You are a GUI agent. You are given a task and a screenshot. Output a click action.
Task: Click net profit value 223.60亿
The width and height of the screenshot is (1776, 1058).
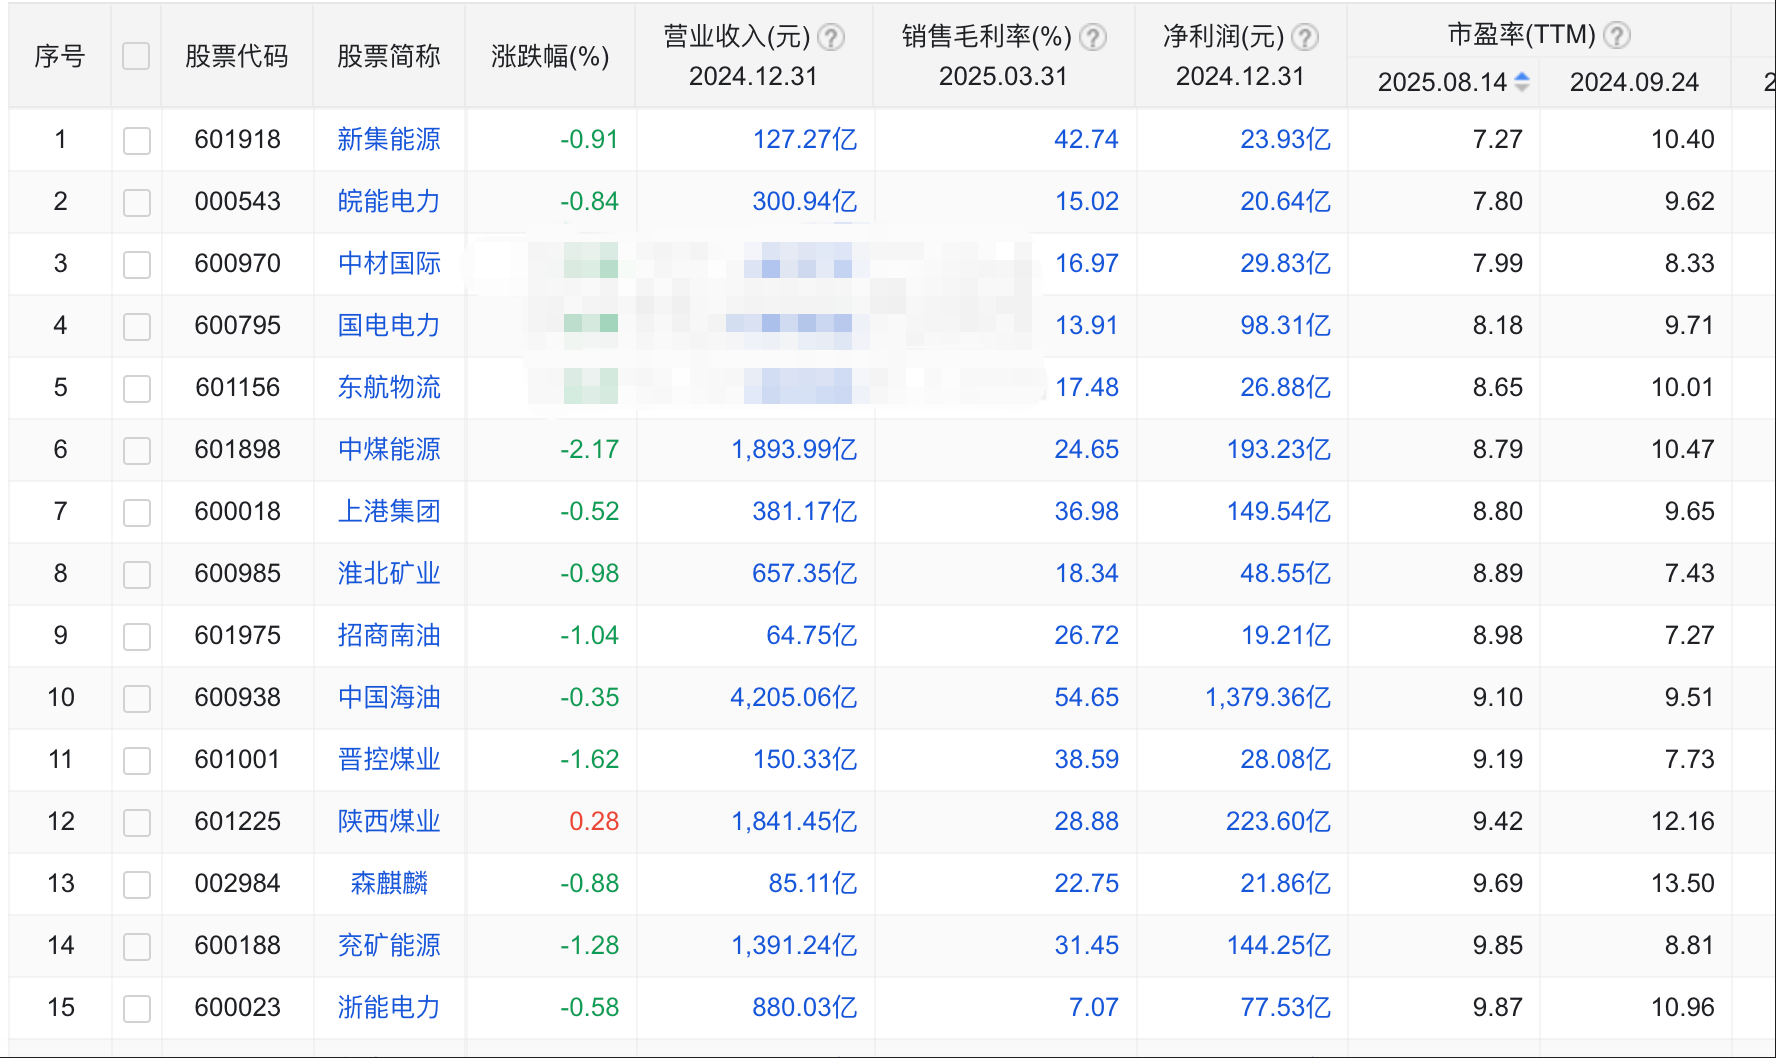pos(1279,821)
